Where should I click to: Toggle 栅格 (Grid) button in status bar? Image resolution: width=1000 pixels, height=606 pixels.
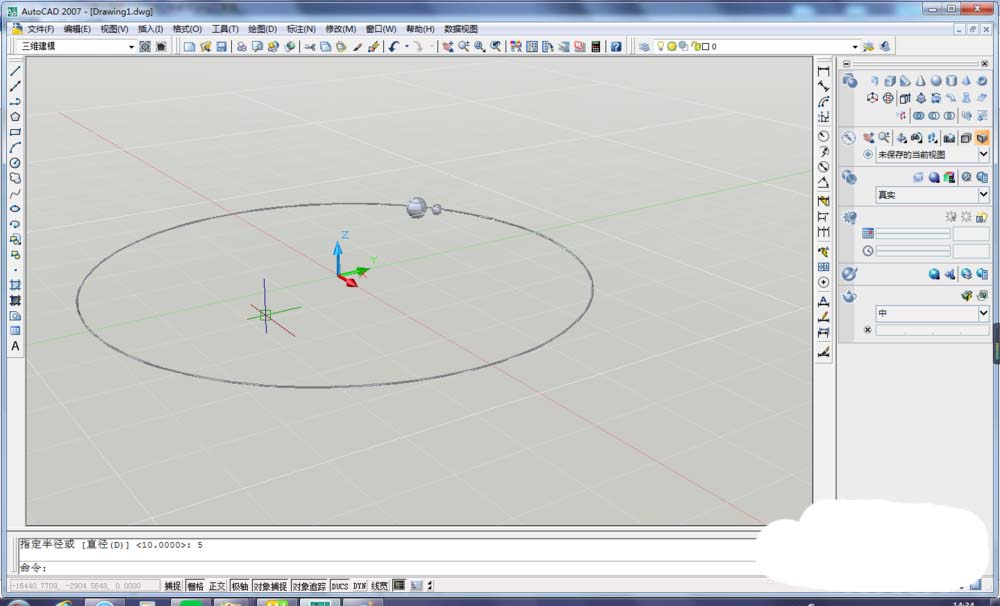tap(195, 586)
